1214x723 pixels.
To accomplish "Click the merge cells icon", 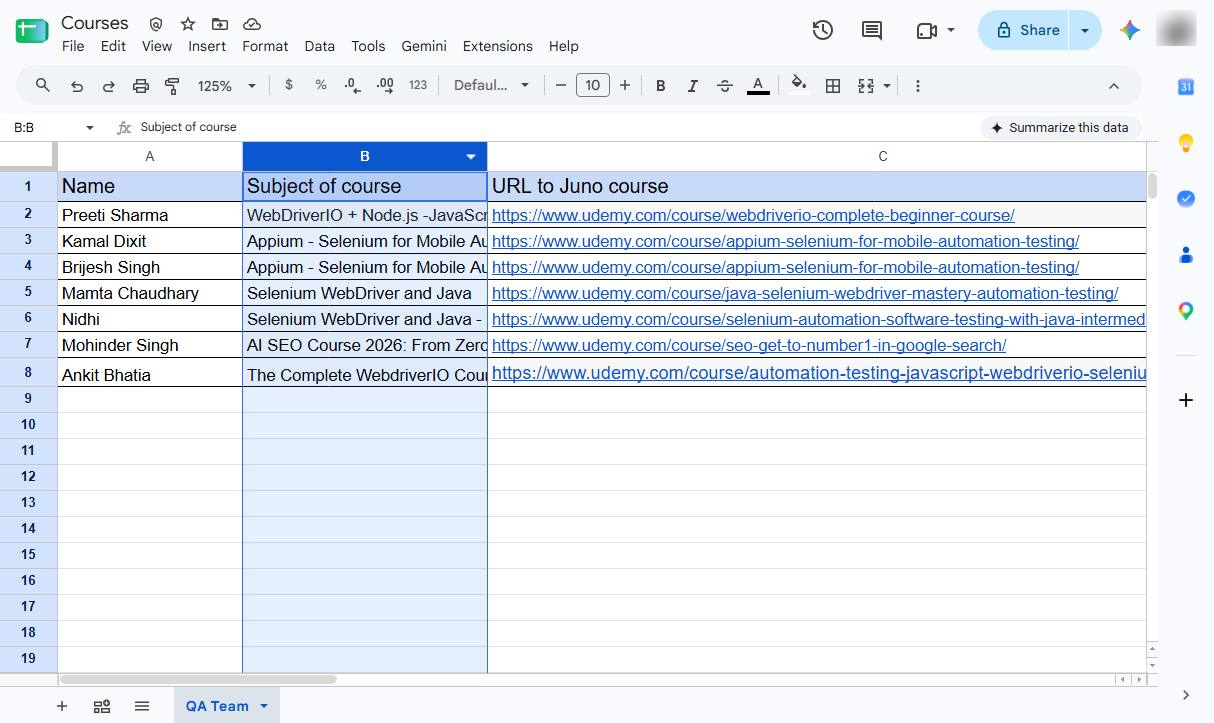I will click(x=866, y=86).
